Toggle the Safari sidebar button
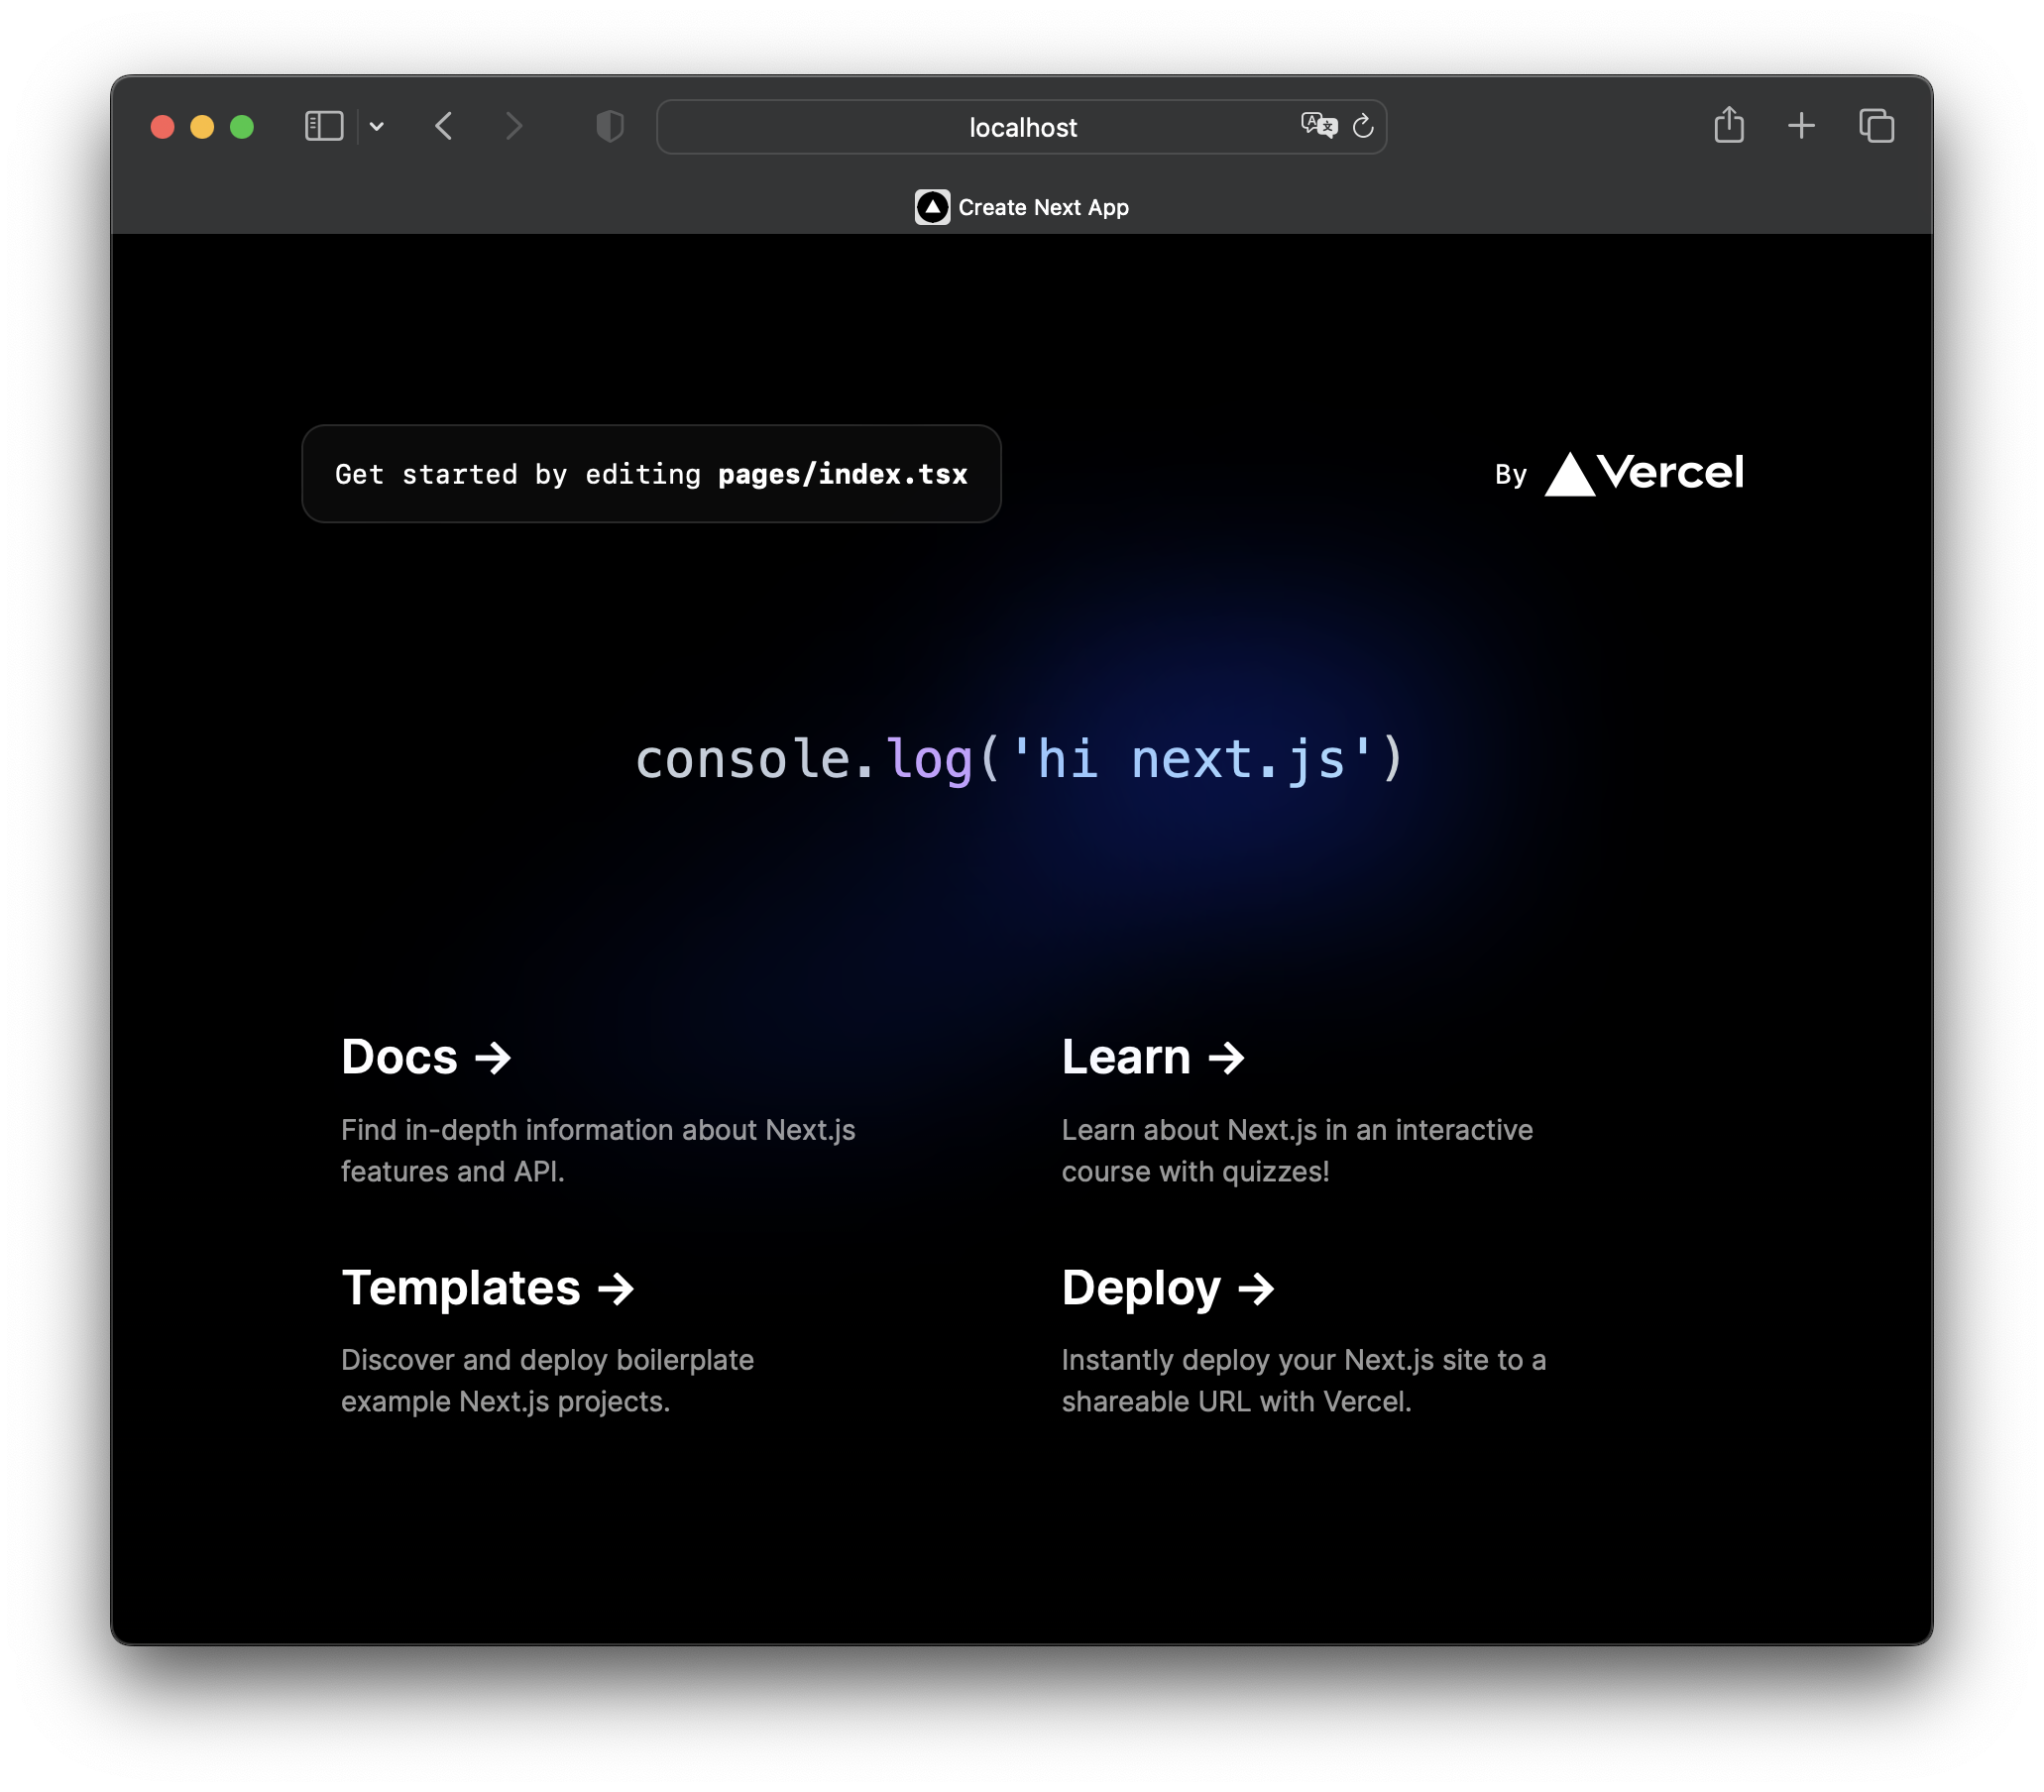The height and width of the screenshot is (1792, 2044). [323, 126]
